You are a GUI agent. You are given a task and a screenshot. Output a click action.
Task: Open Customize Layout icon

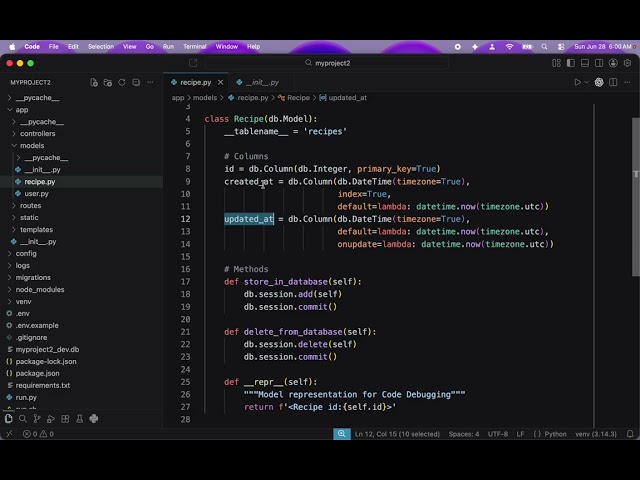556,63
